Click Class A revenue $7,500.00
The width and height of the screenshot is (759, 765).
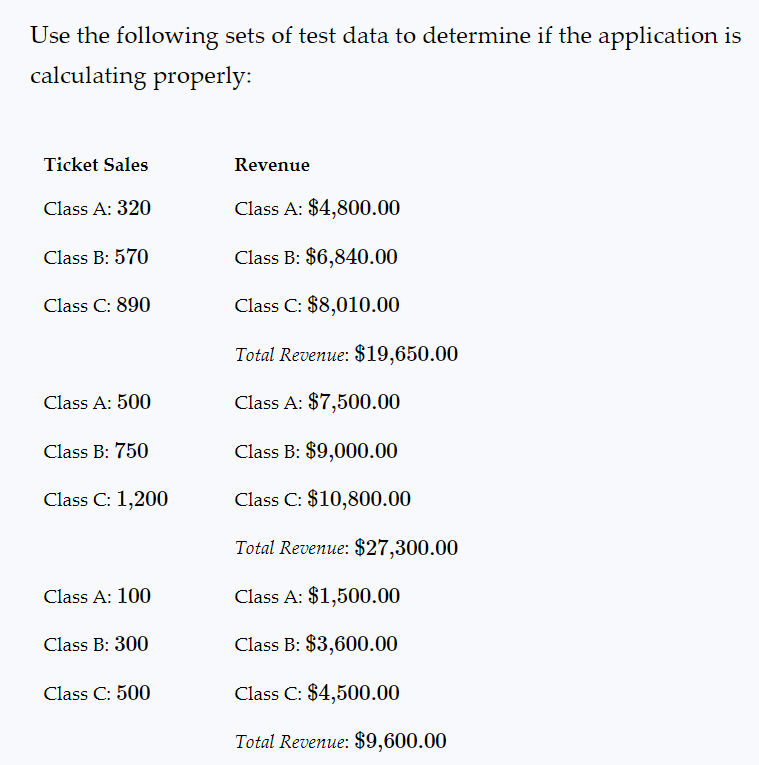pyautogui.click(x=317, y=403)
